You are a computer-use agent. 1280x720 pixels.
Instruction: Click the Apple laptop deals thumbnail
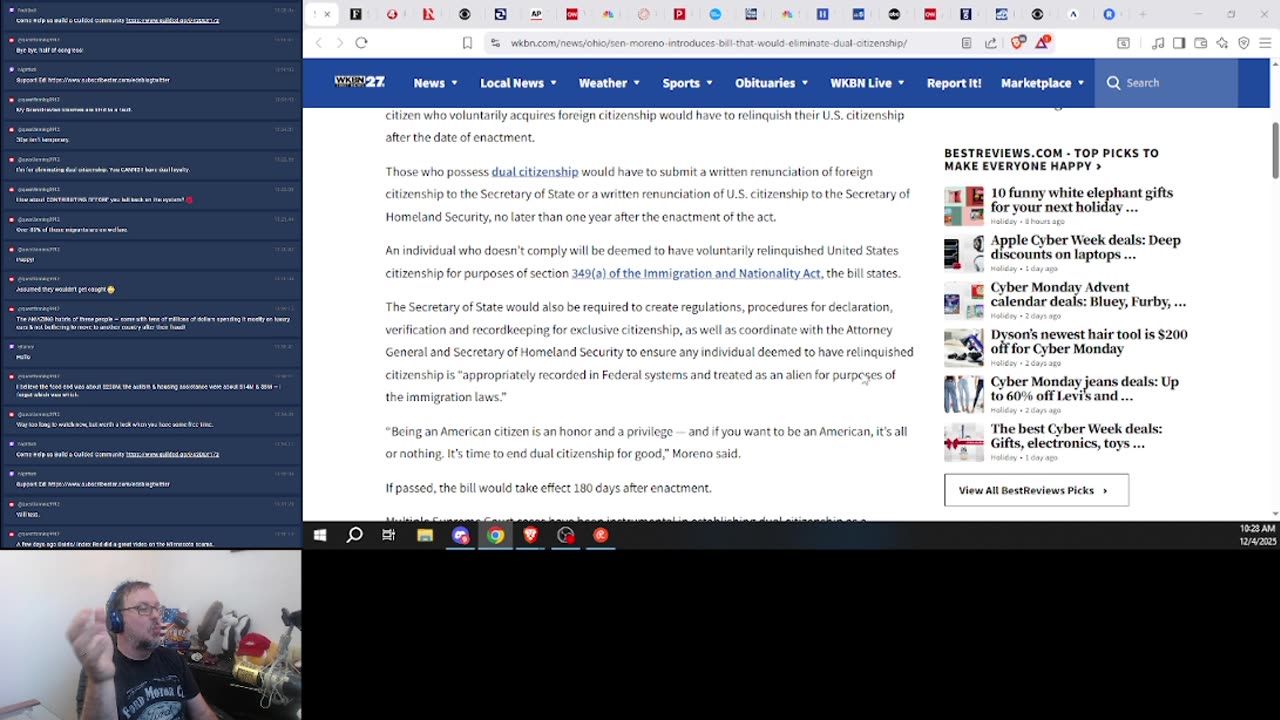coord(964,253)
